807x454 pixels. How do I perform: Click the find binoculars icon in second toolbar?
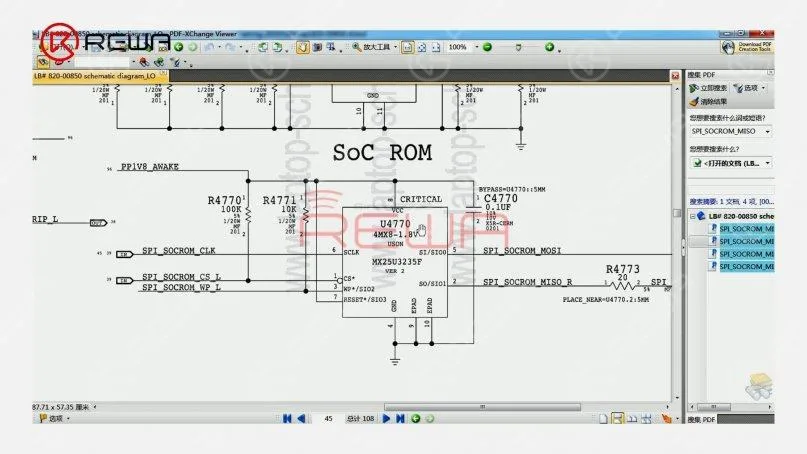pyautogui.click(x=43, y=62)
